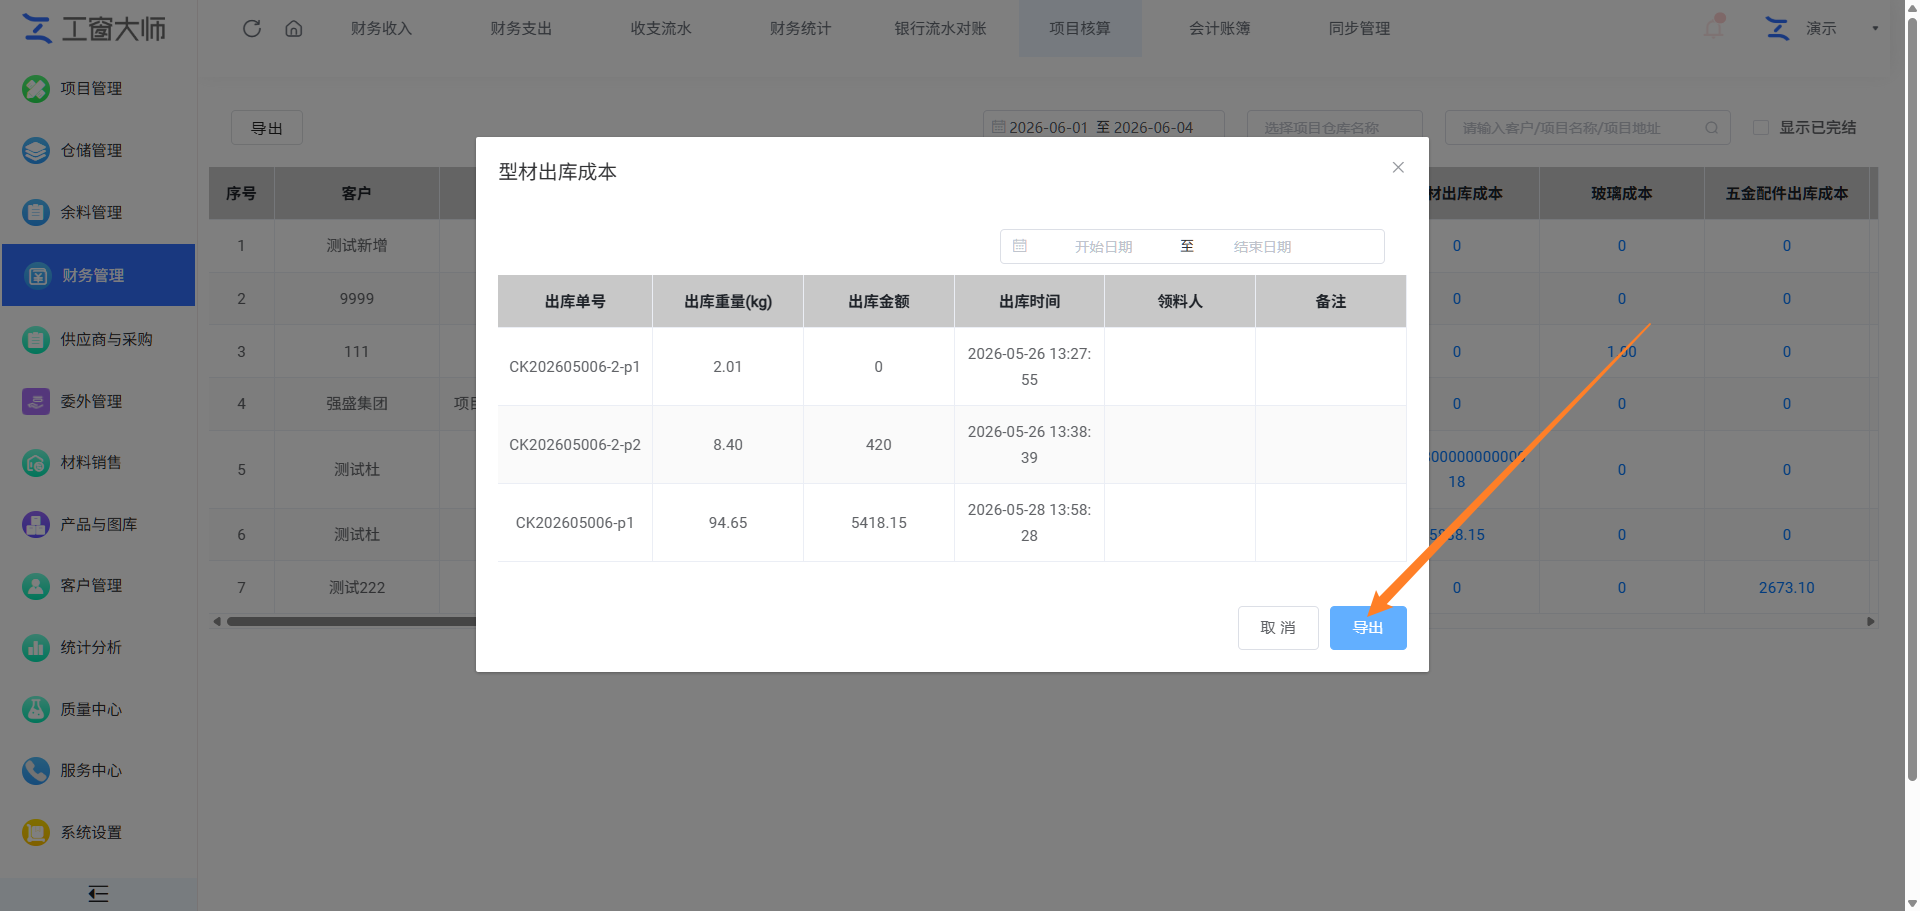Close the 型材出库成本 dialog
Viewport: 1920px width, 911px height.
pyautogui.click(x=1398, y=167)
